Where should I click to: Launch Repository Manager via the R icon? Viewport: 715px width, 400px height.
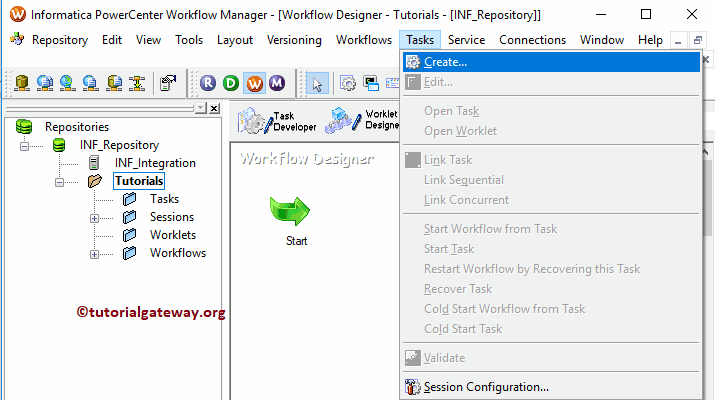(208, 83)
